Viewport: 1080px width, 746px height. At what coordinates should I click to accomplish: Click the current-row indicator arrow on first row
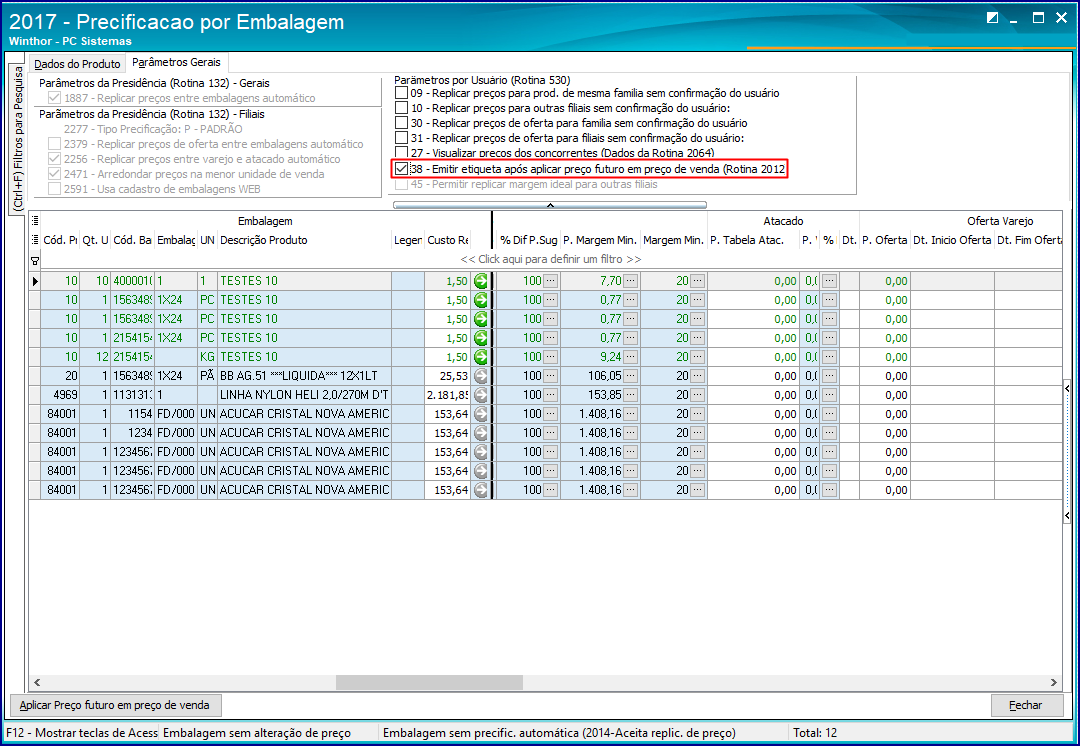coord(34,281)
